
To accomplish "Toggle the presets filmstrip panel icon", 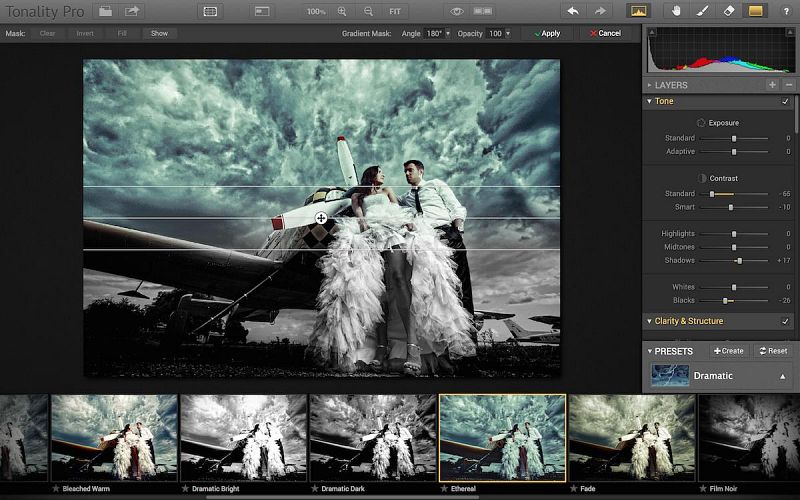I will pyautogui.click(x=210, y=11).
